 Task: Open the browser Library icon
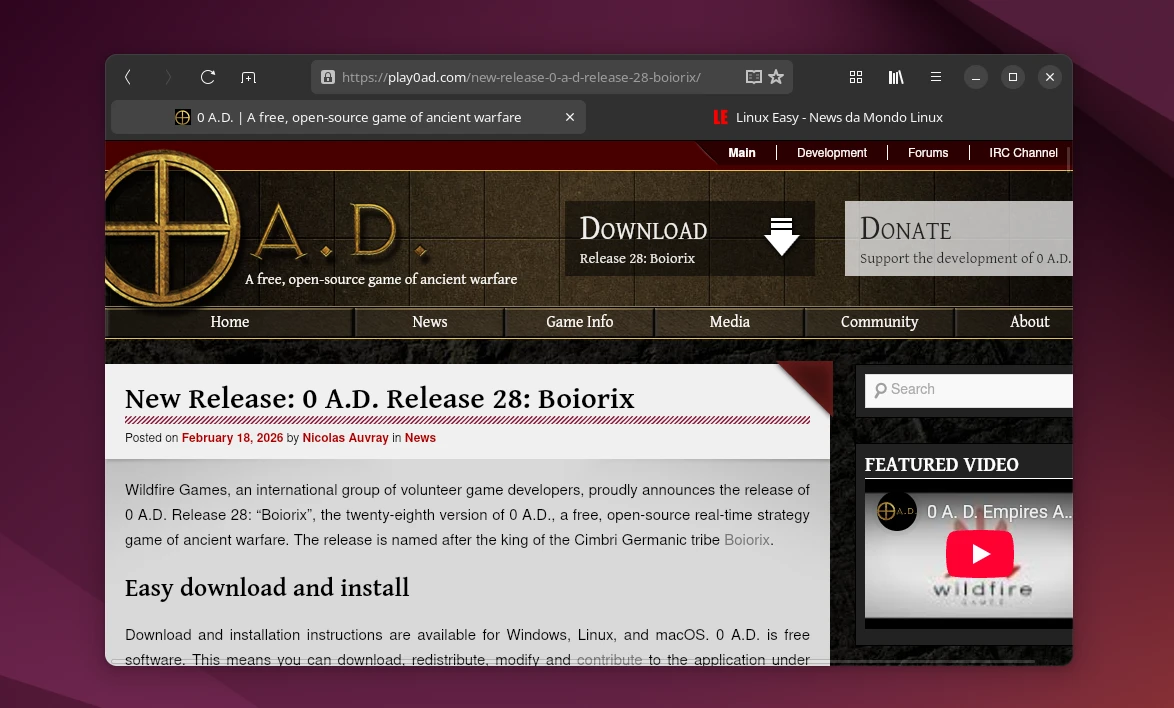tap(895, 77)
